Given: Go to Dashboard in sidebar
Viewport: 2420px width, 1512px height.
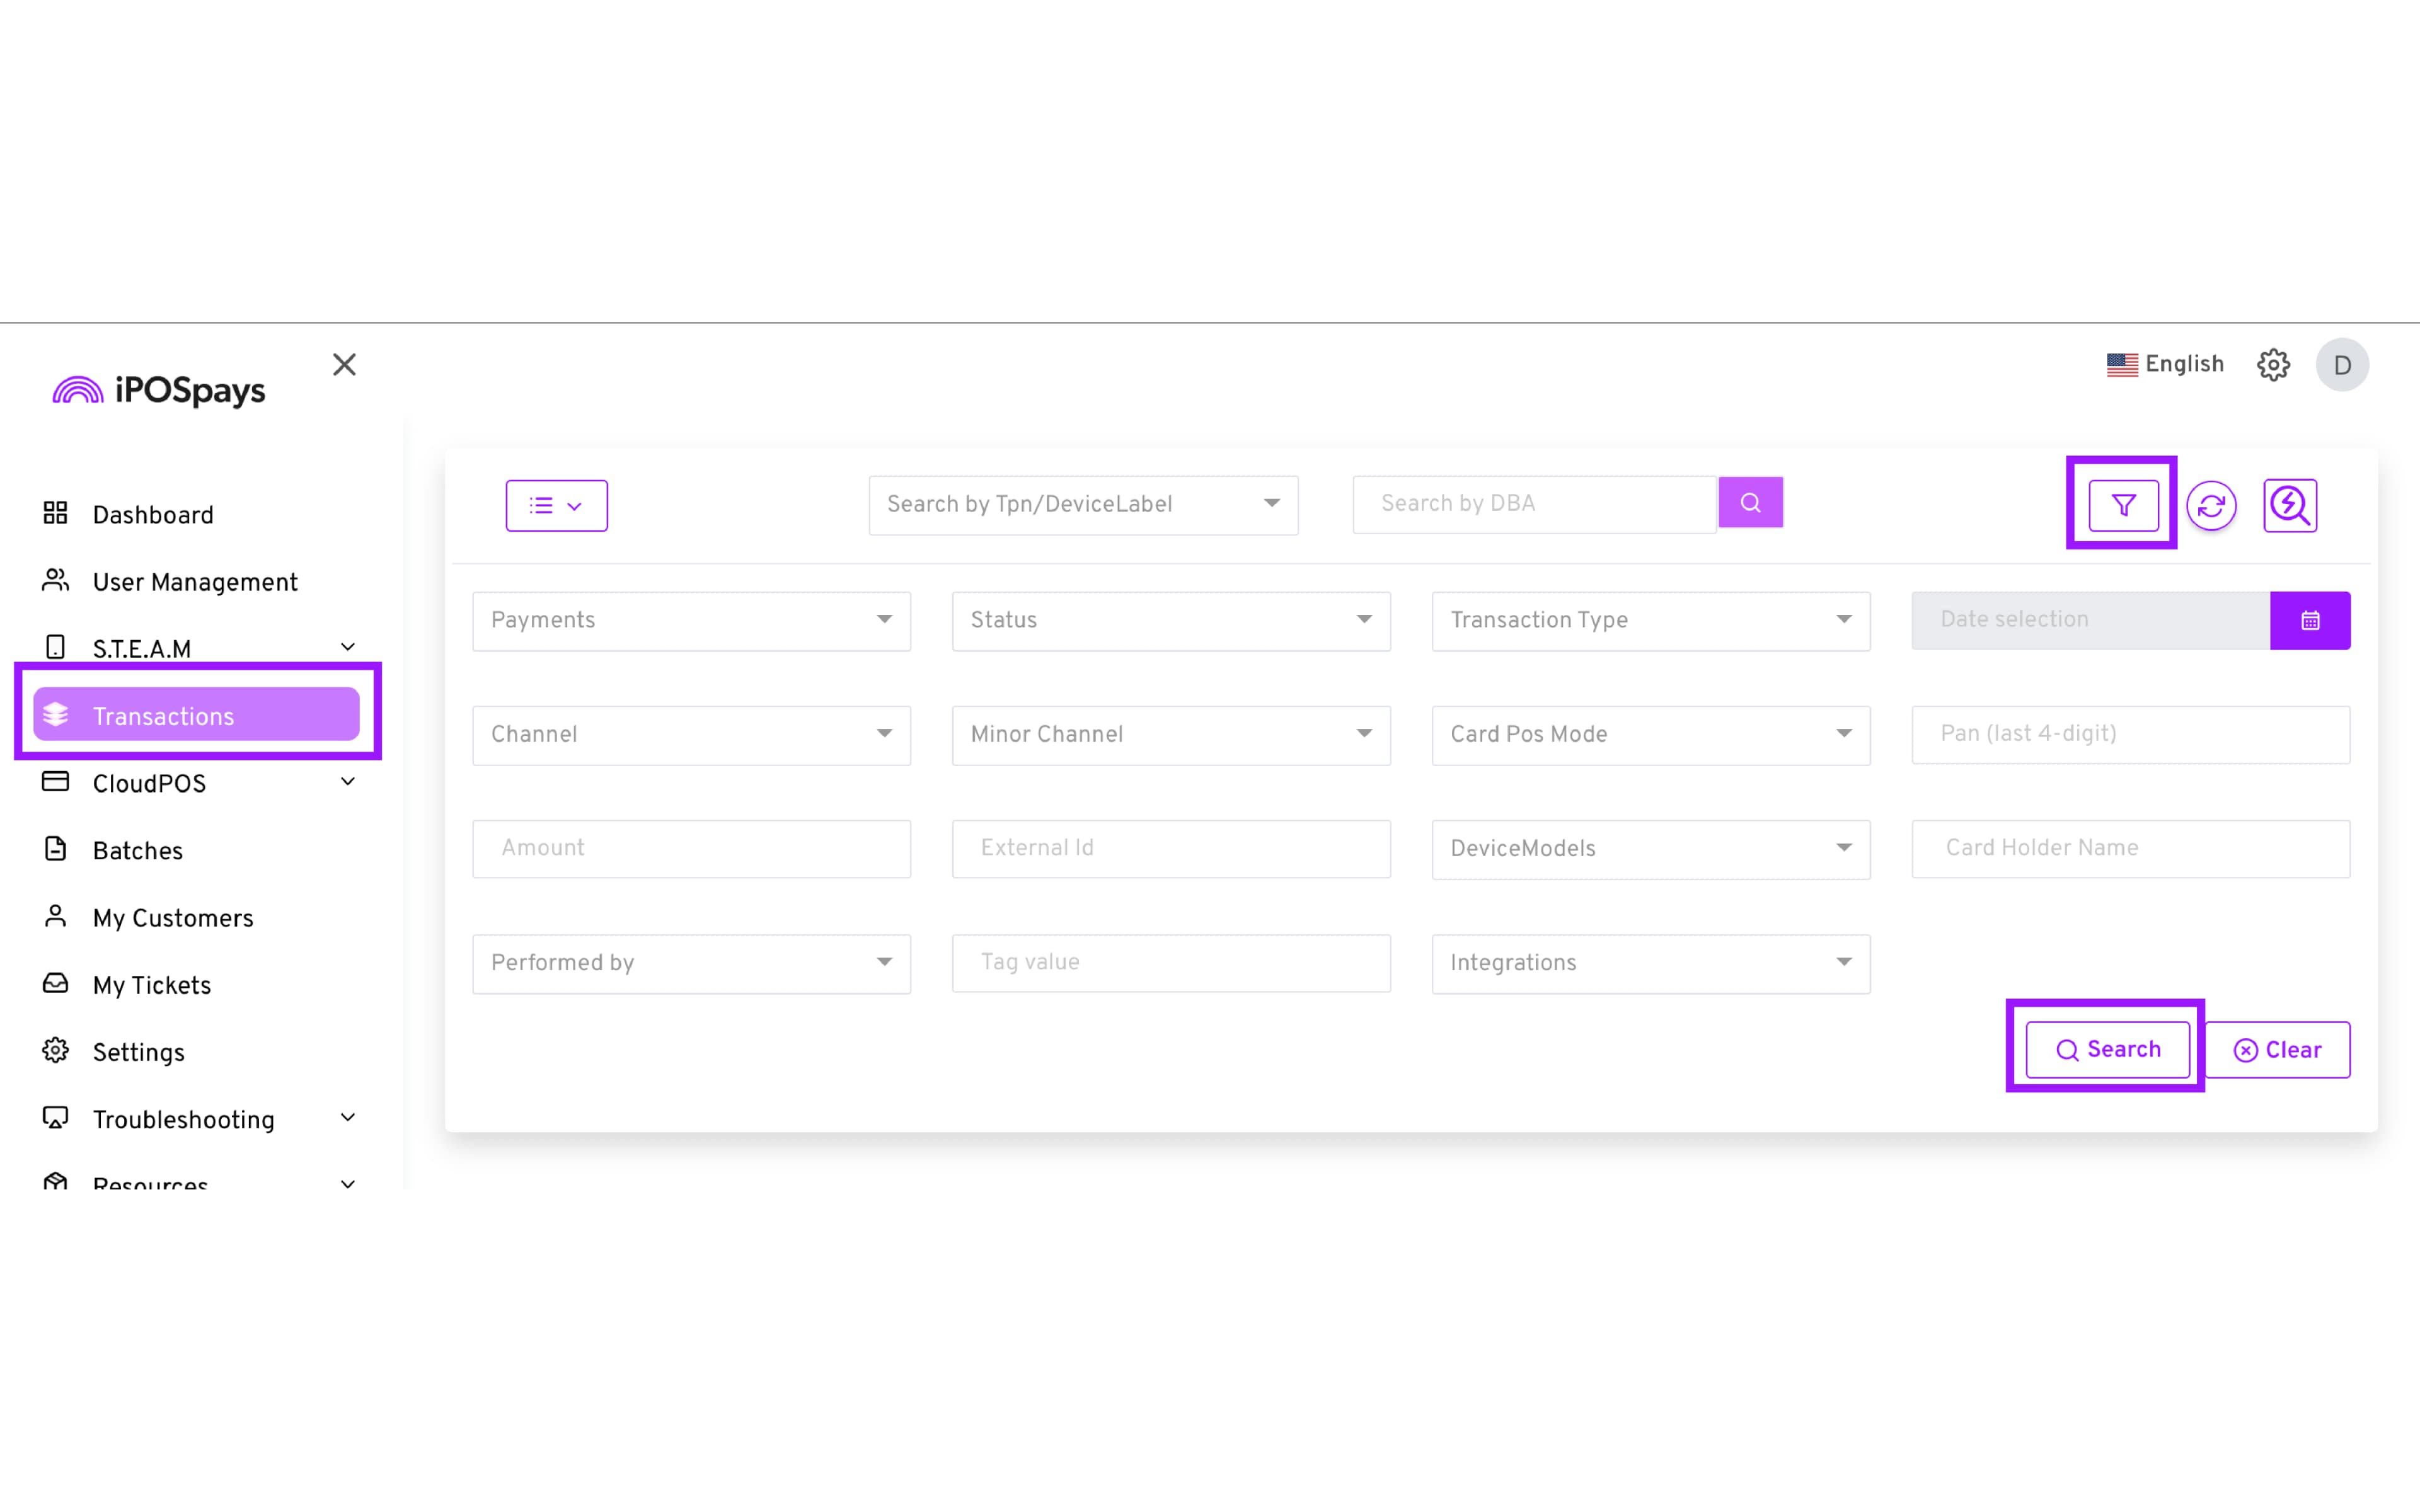Looking at the screenshot, I should point(152,516).
